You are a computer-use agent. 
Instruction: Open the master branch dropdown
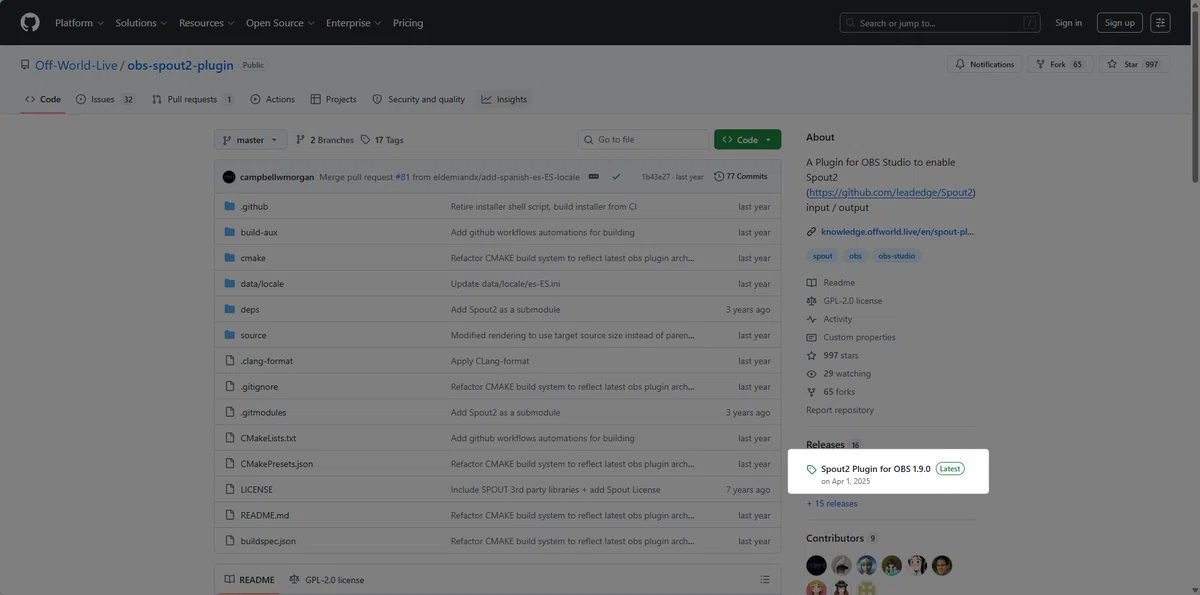(250, 140)
